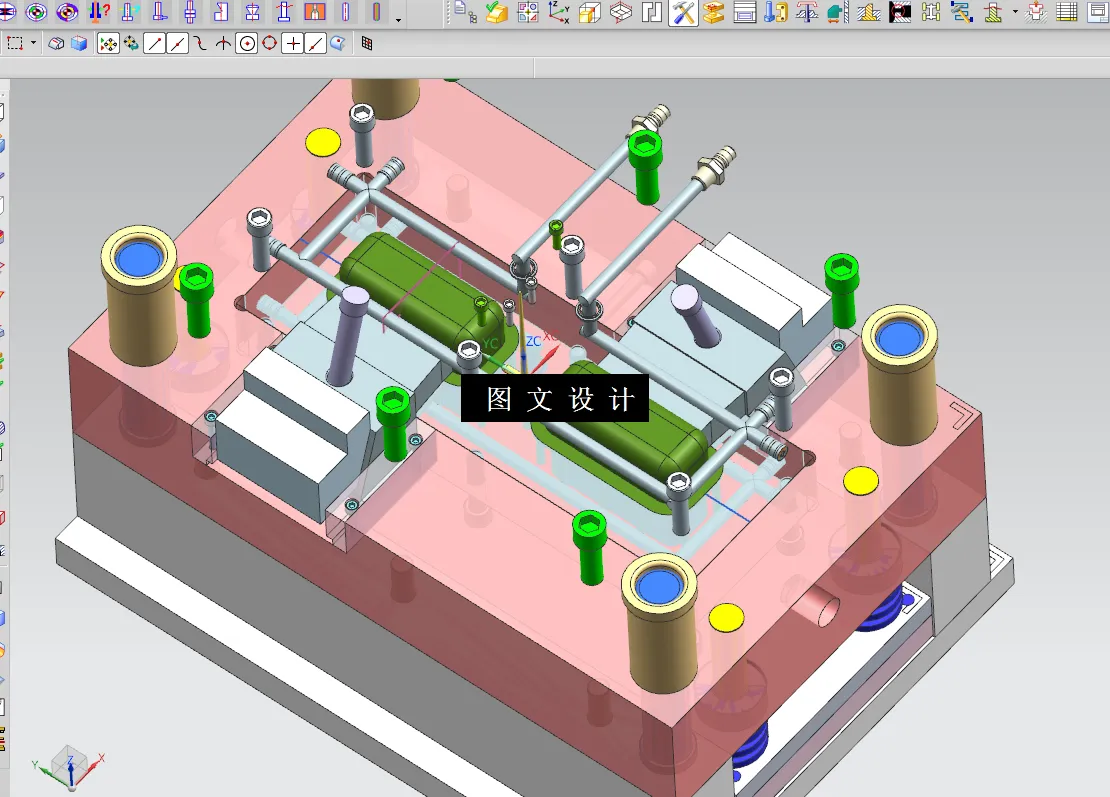This screenshot has width=1110, height=797.
Task: Toggle Point on Curve snap
Action: [x=315, y=44]
